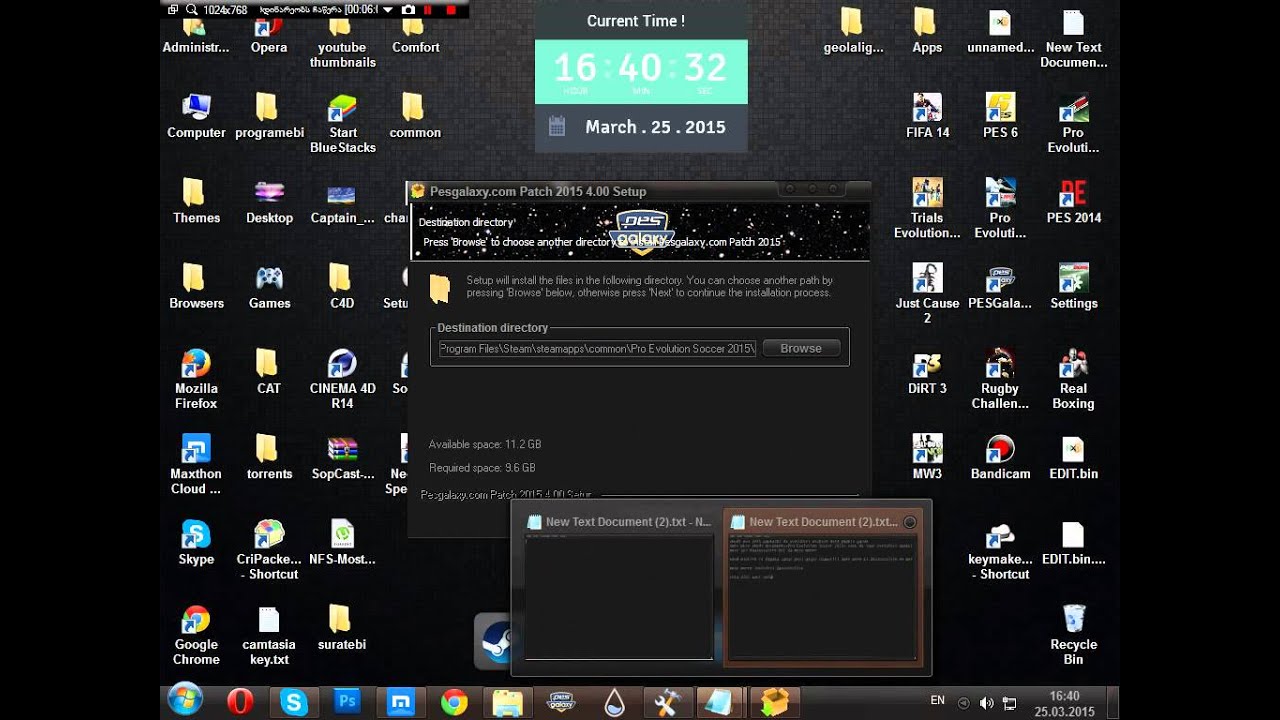Open Google Chrome desktop shortcut

(196, 636)
